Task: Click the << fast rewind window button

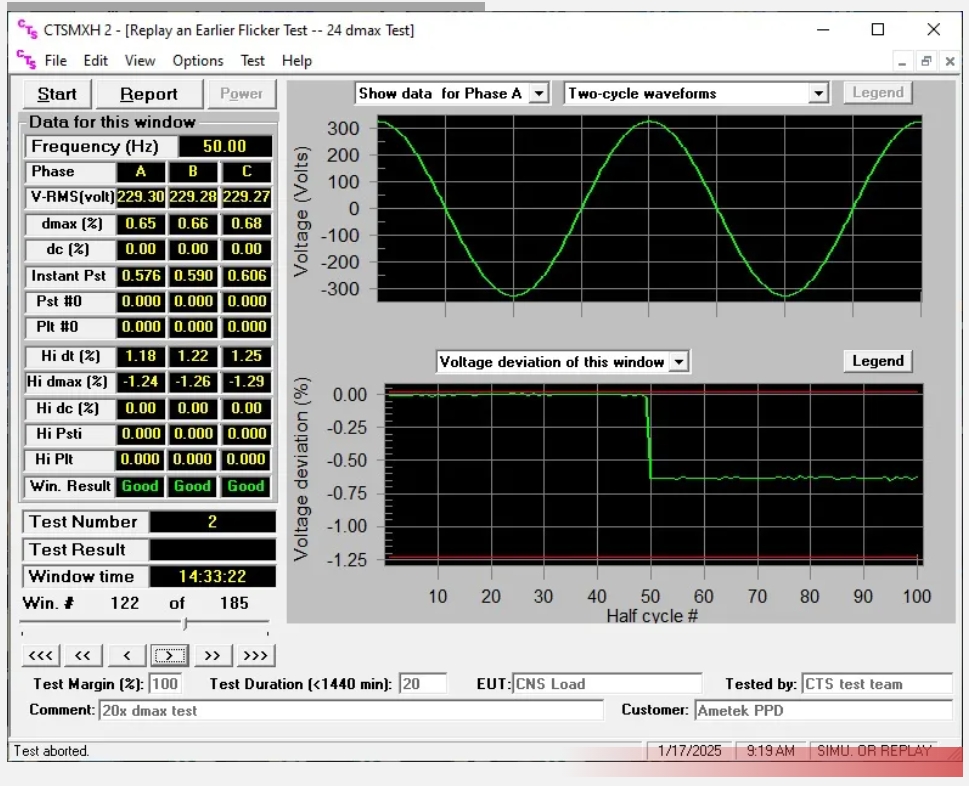Action: [x=83, y=656]
